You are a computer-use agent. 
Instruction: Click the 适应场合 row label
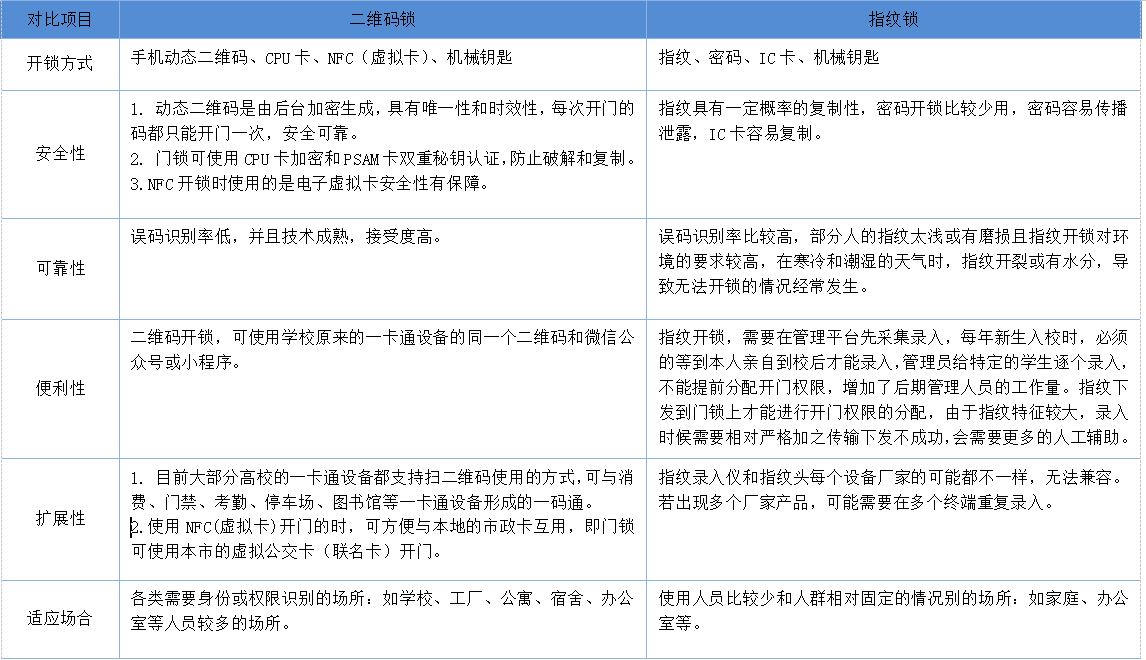60,618
